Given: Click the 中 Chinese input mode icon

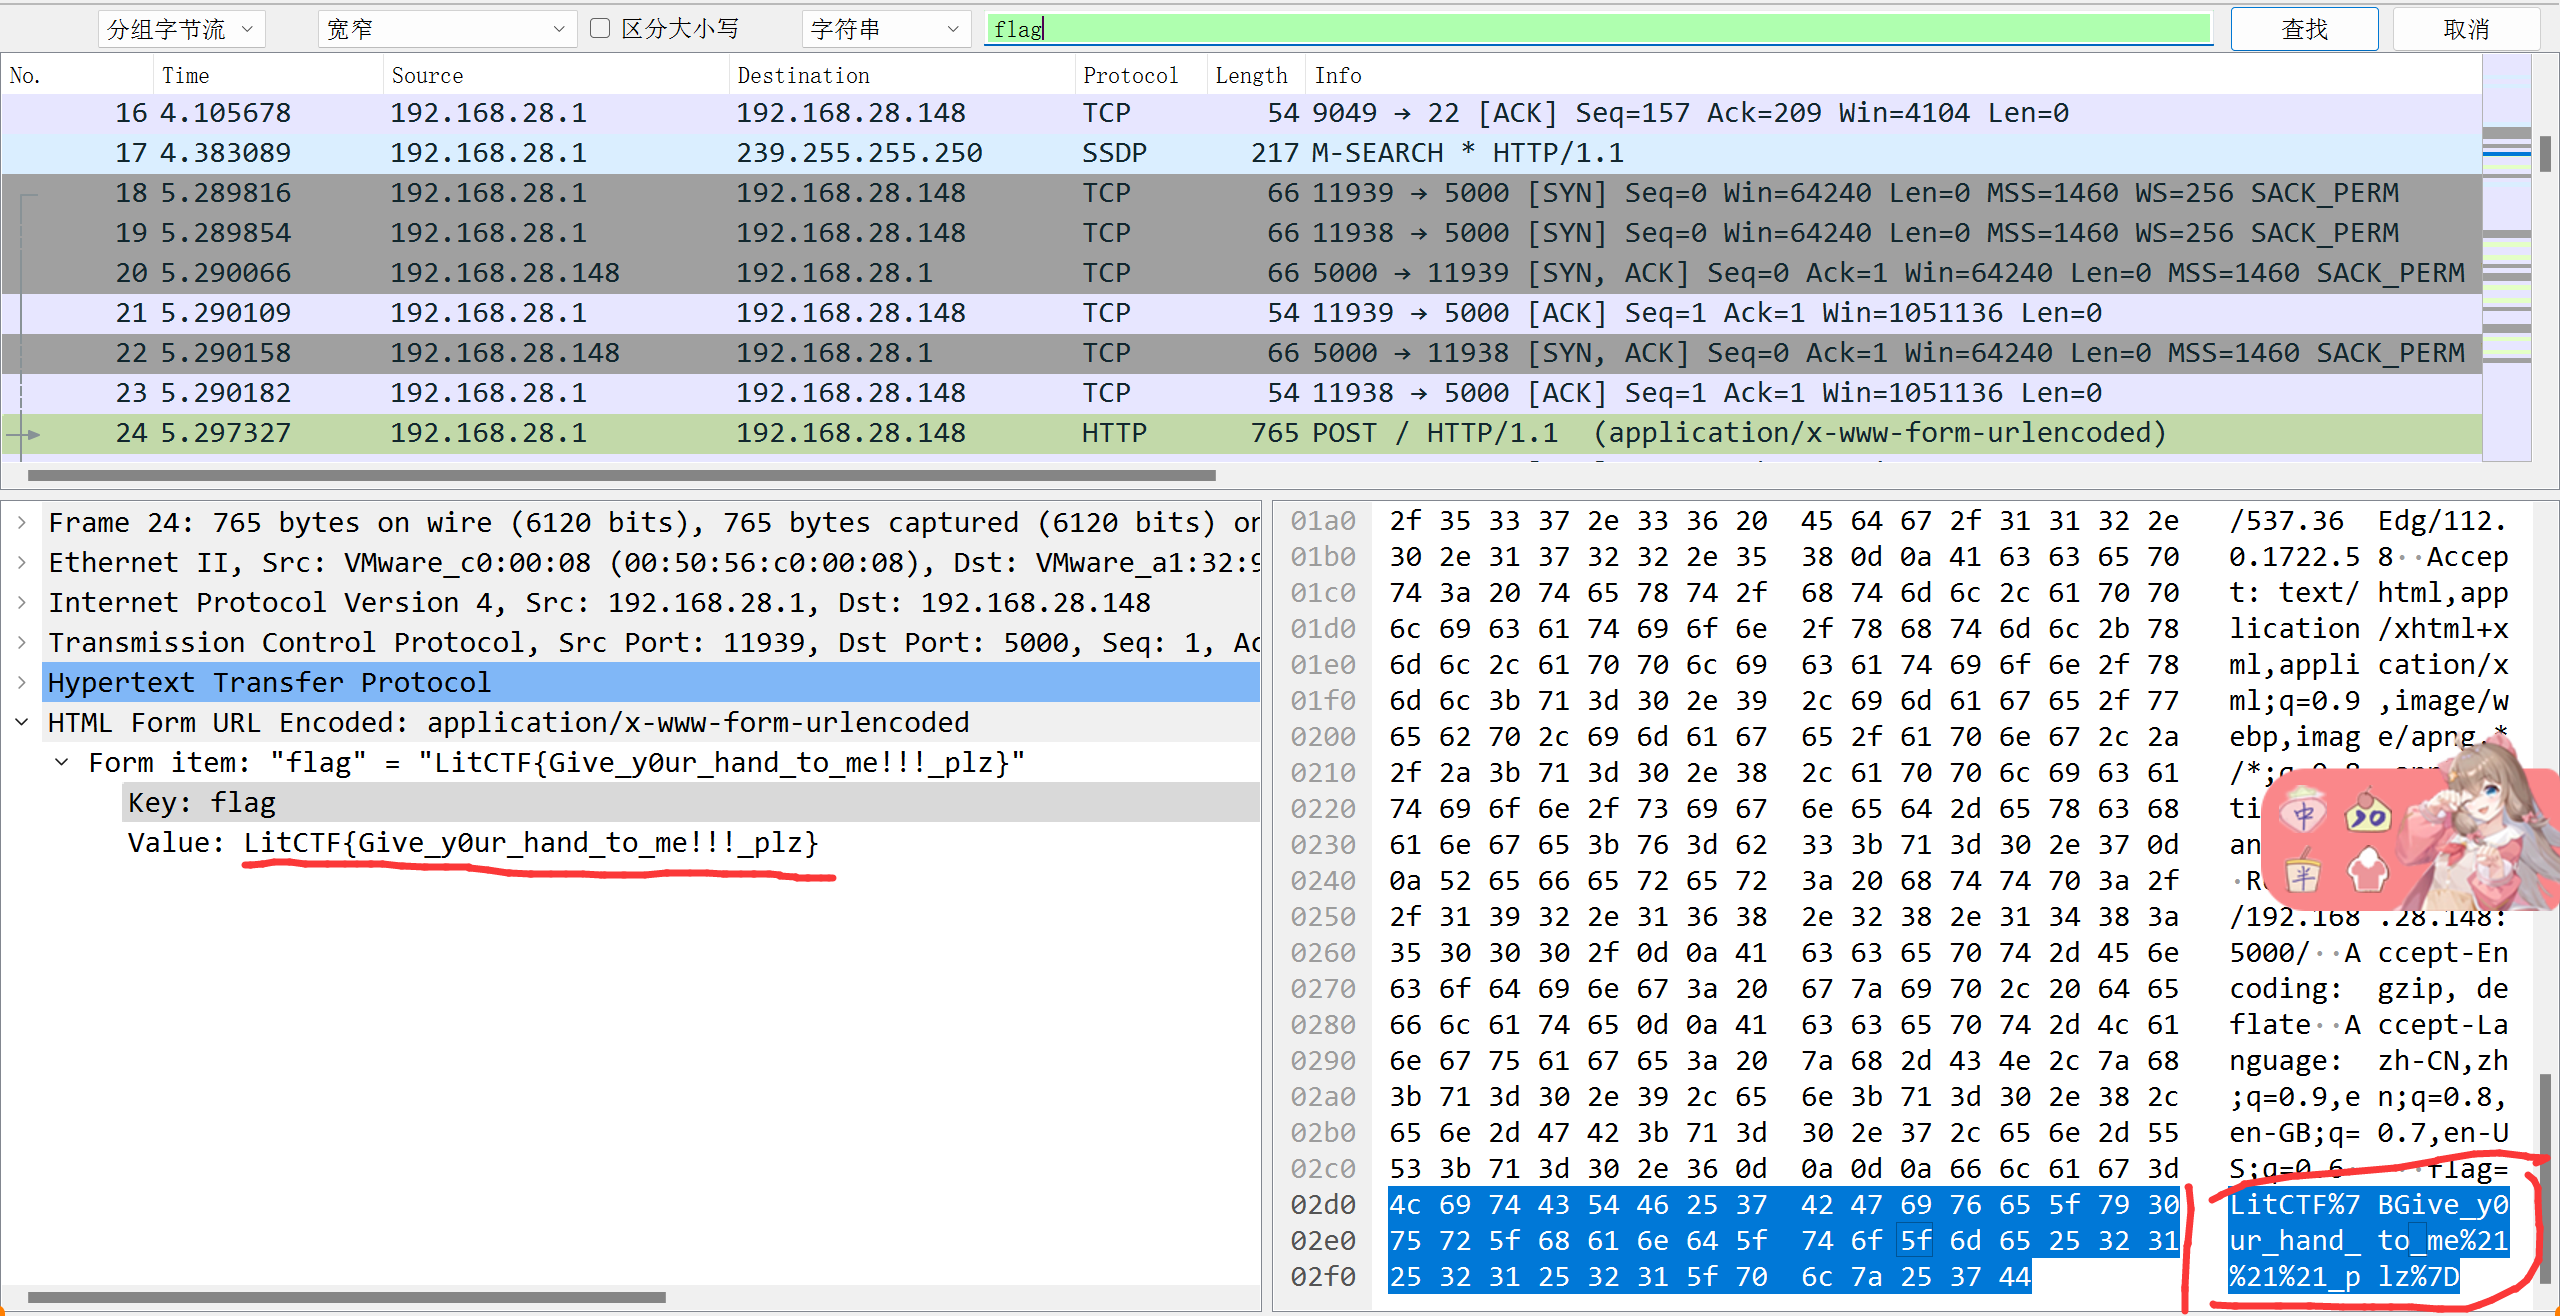Looking at the screenshot, I should [2303, 815].
